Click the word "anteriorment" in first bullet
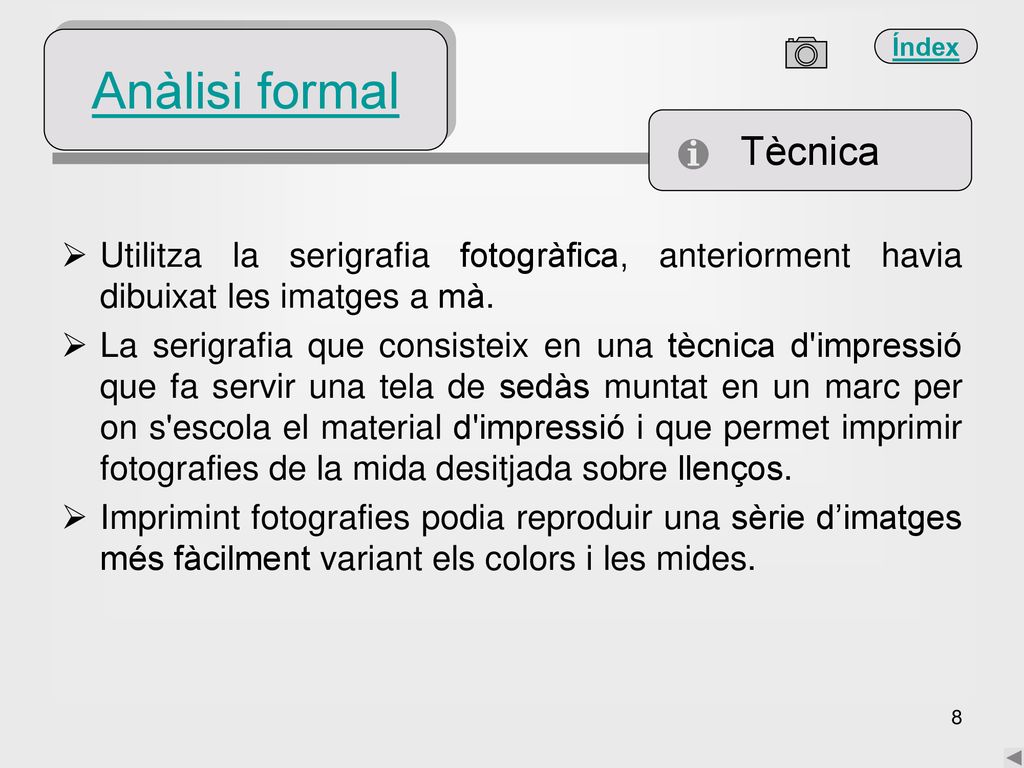The height and width of the screenshot is (768, 1024). [754, 255]
